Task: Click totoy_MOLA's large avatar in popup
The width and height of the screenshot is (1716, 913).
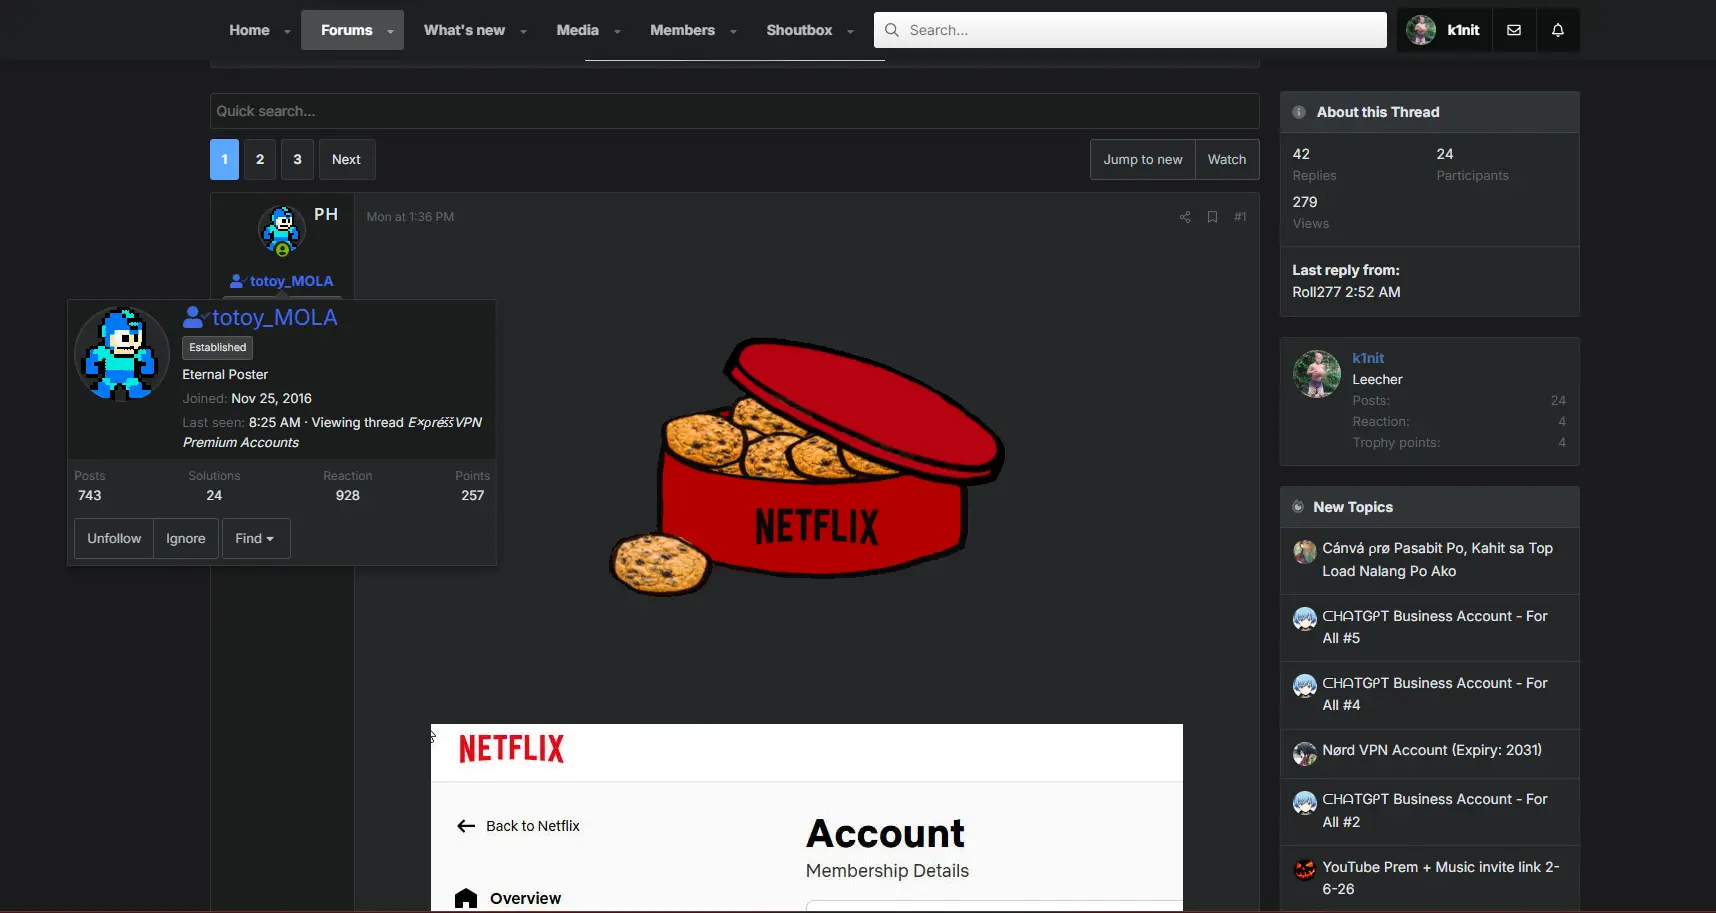Action: pos(122,354)
